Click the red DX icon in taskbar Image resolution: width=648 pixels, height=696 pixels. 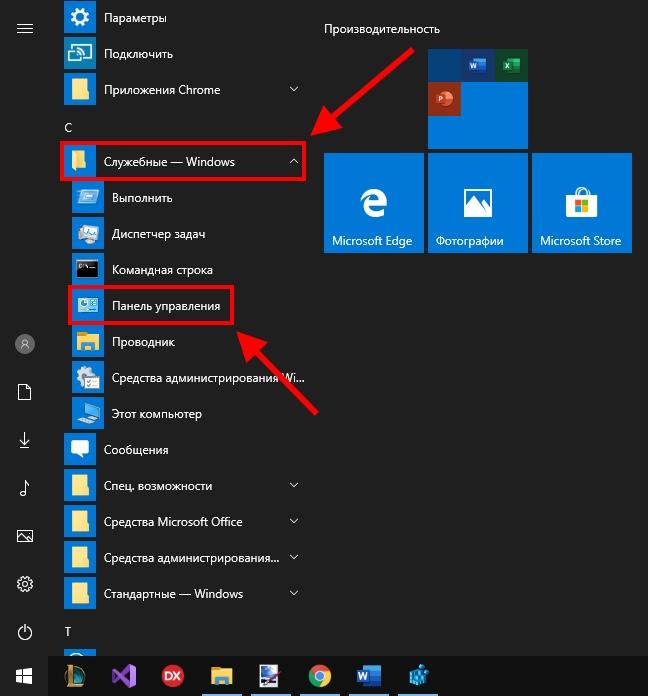(173, 676)
